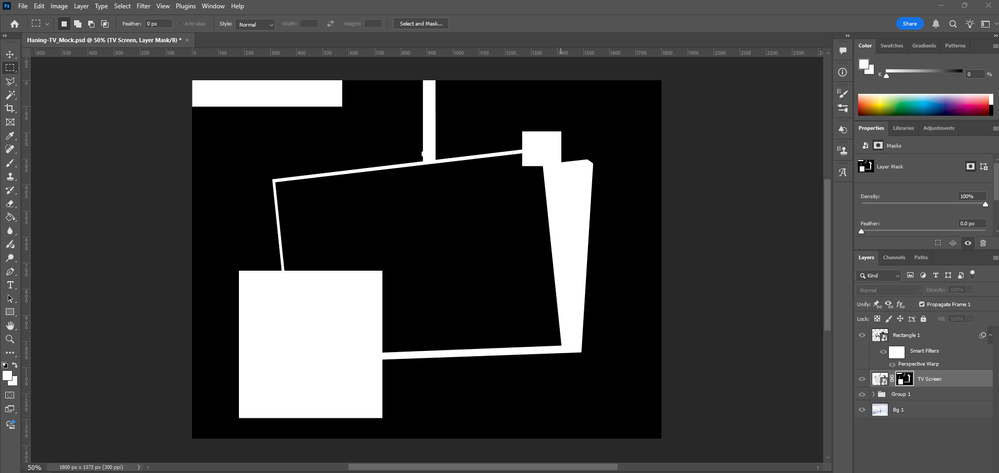Viewport: 999px width, 473px height.
Task: Hide the Rectangle 1 layer
Action: tap(862, 335)
